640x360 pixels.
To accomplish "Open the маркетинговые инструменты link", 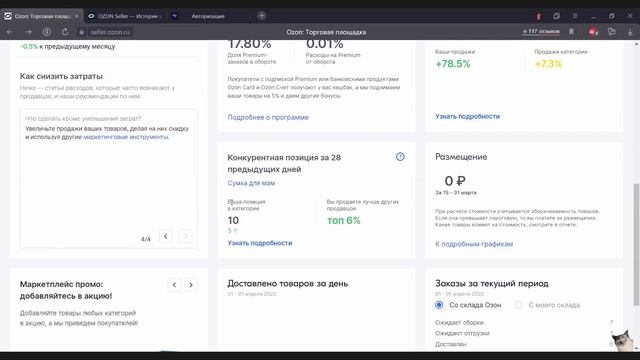I will [126, 137].
